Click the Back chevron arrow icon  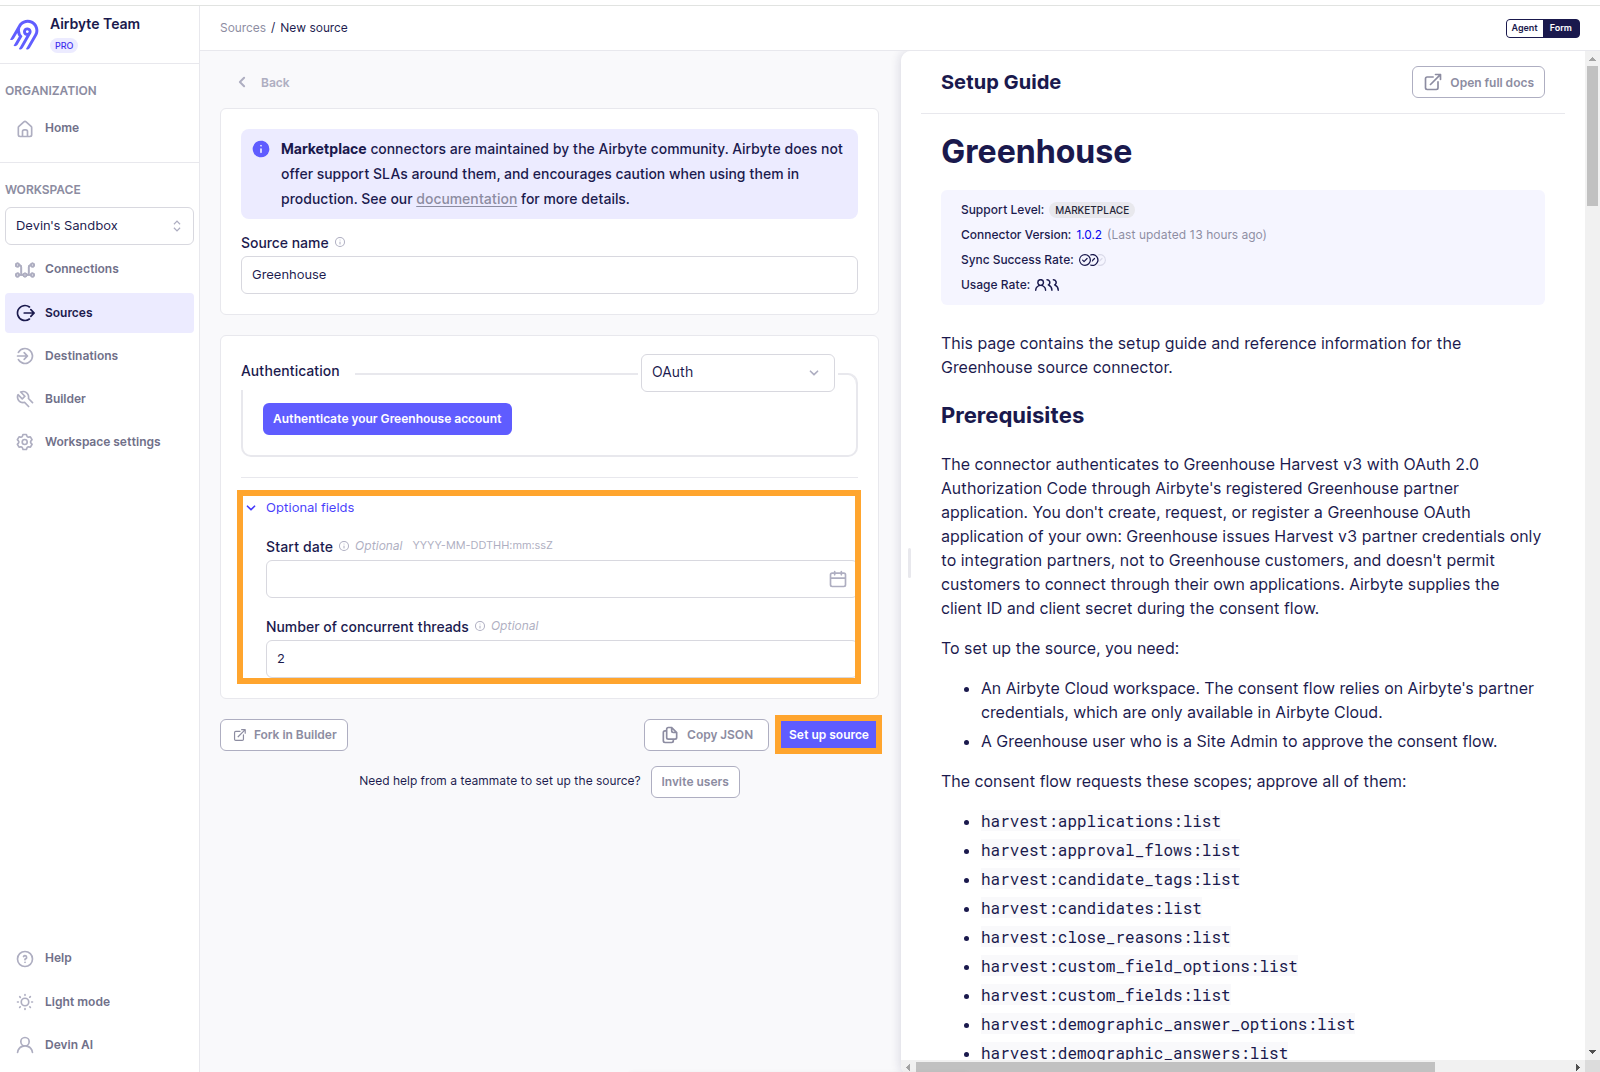coord(242,82)
